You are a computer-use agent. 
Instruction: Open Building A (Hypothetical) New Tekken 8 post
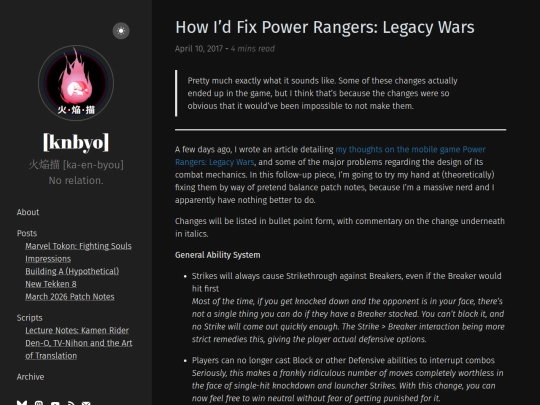point(72,278)
